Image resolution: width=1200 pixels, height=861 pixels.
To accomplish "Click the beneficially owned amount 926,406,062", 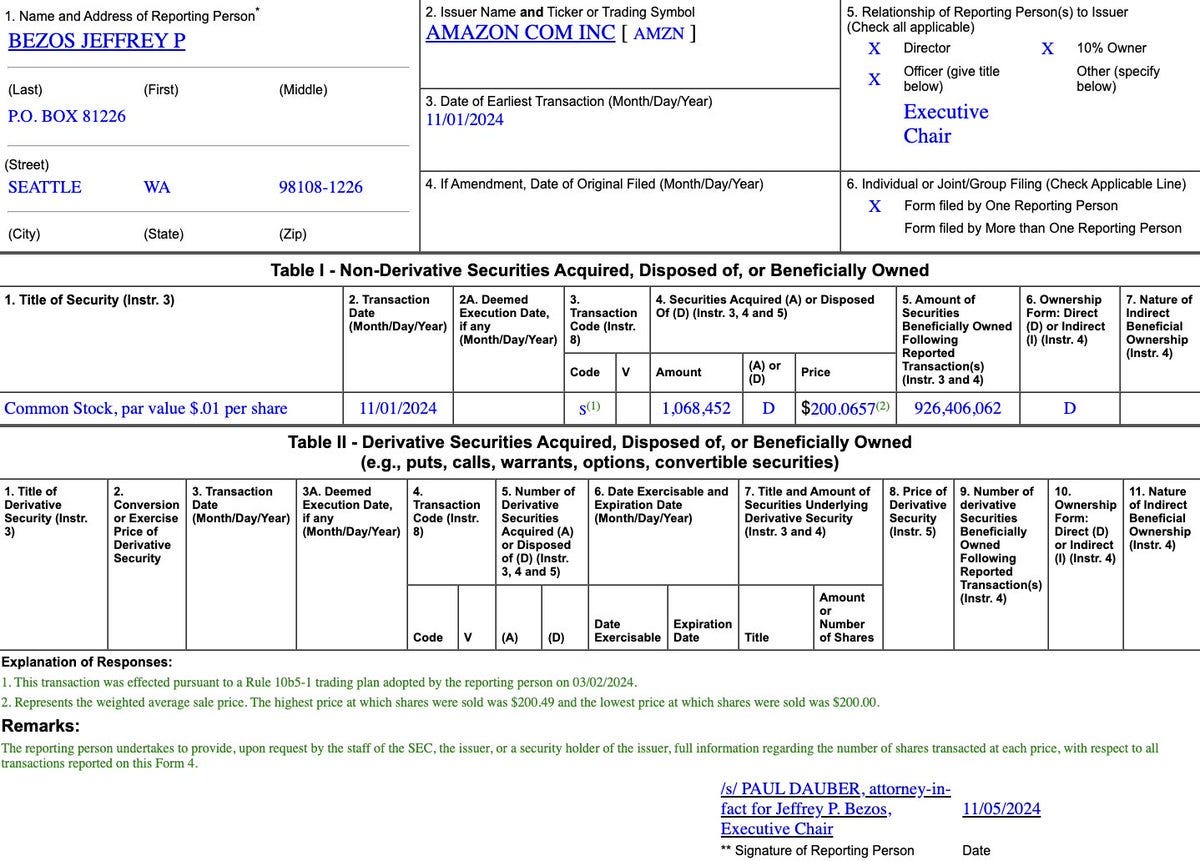I will pyautogui.click(x=958, y=408).
